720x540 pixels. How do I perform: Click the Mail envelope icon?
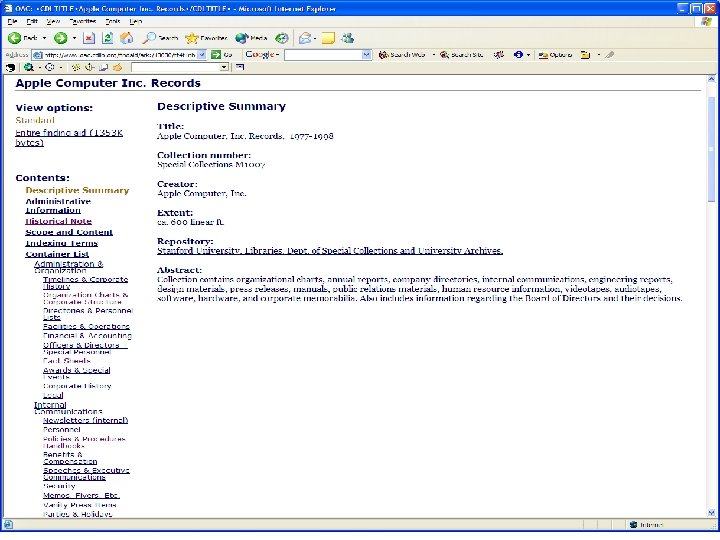tap(304, 38)
